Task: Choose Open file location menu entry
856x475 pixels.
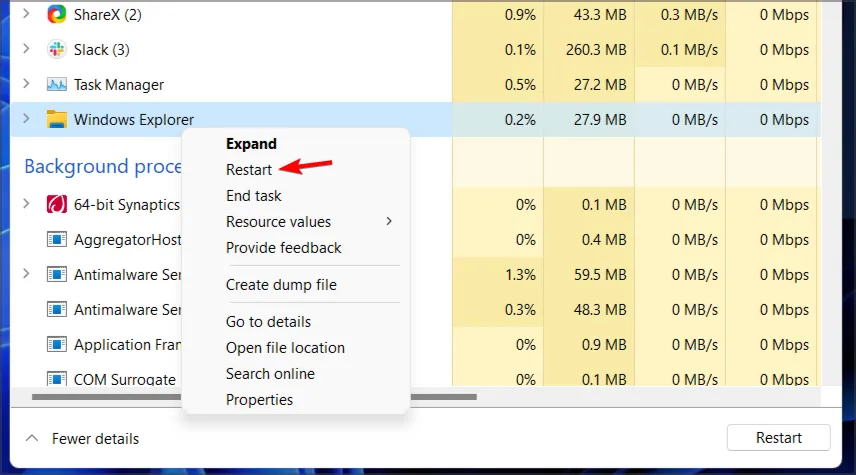Action: coord(285,348)
